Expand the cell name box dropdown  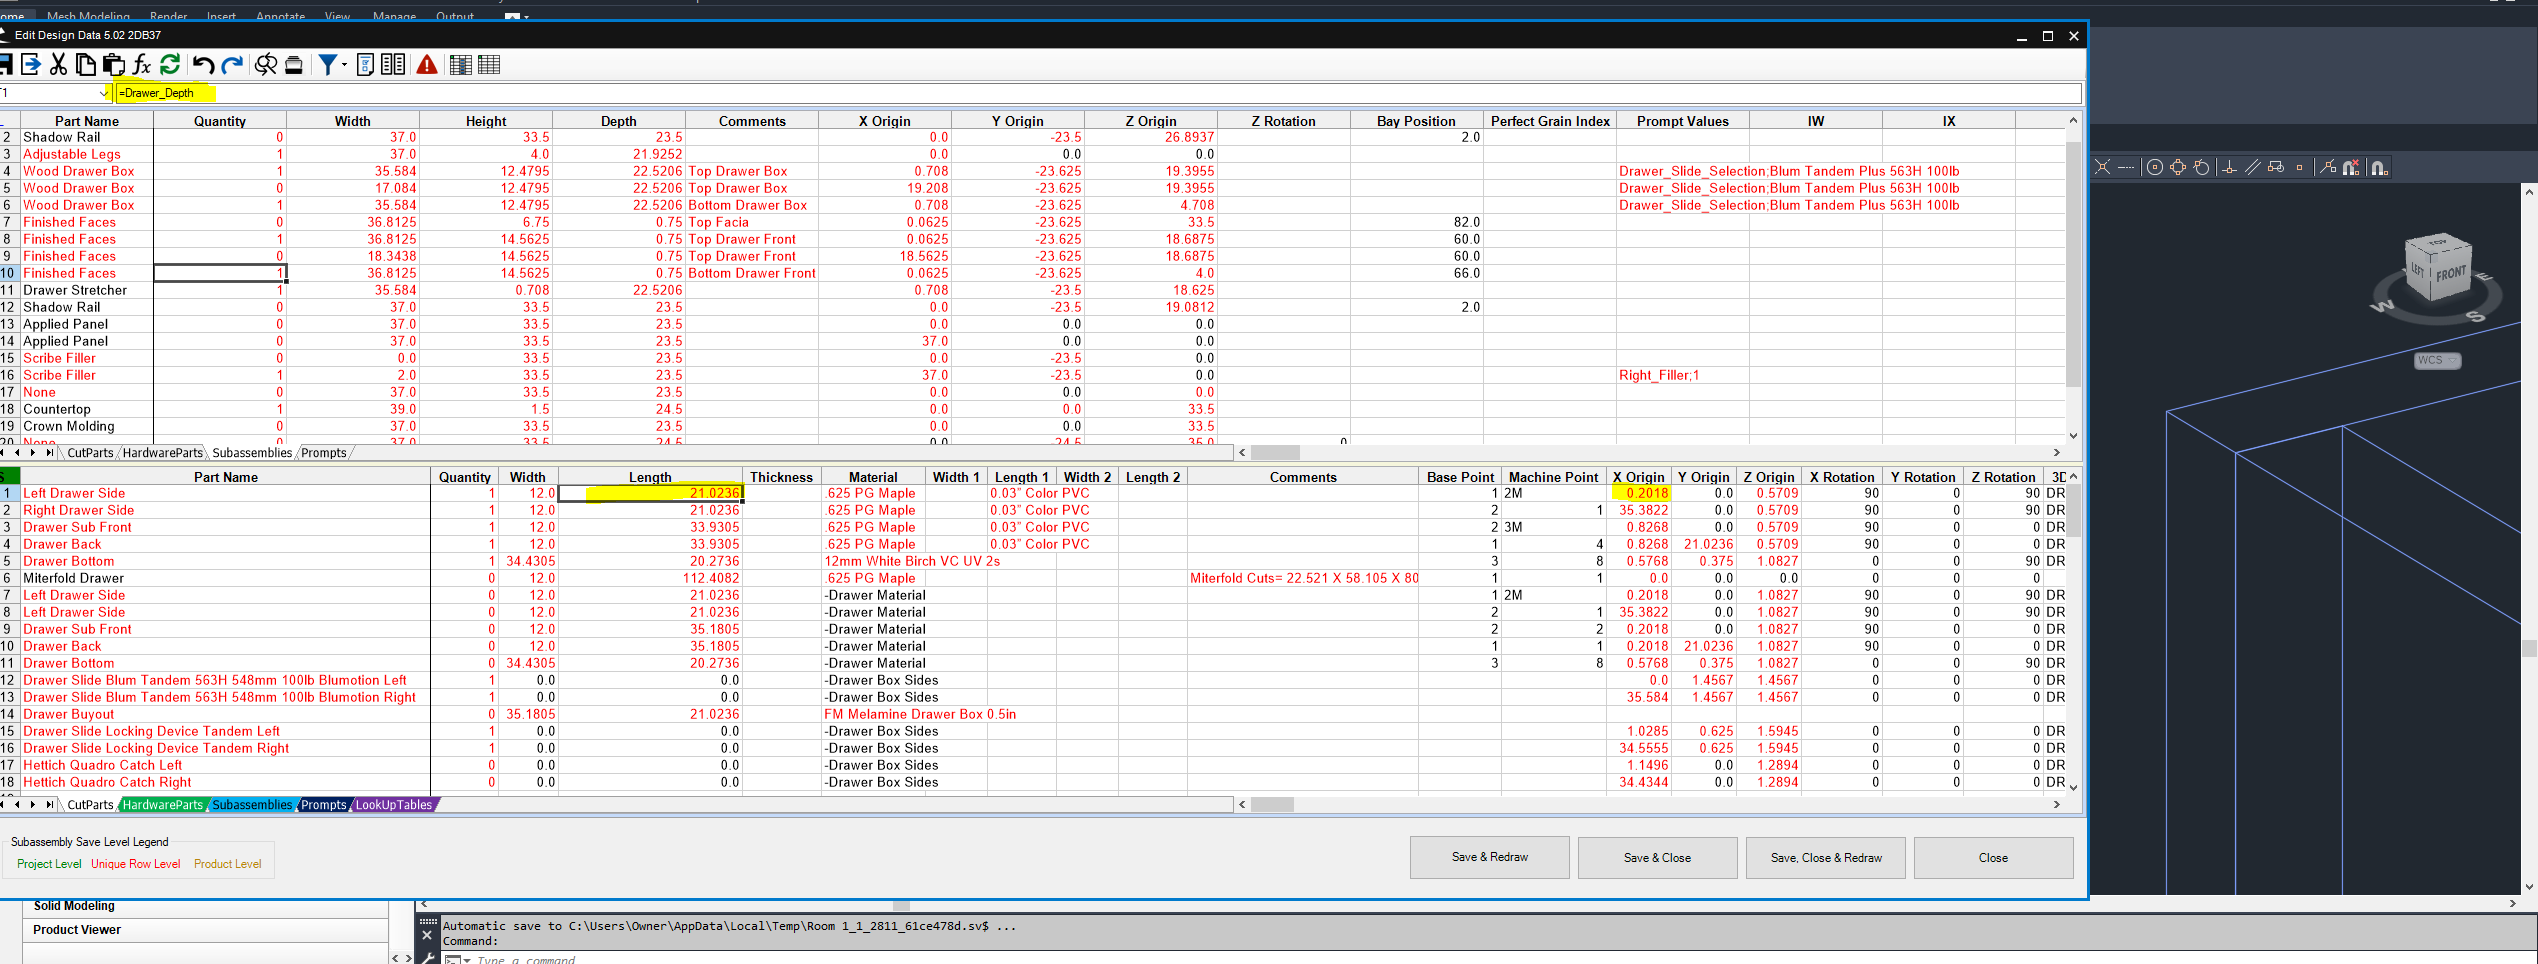click(104, 93)
